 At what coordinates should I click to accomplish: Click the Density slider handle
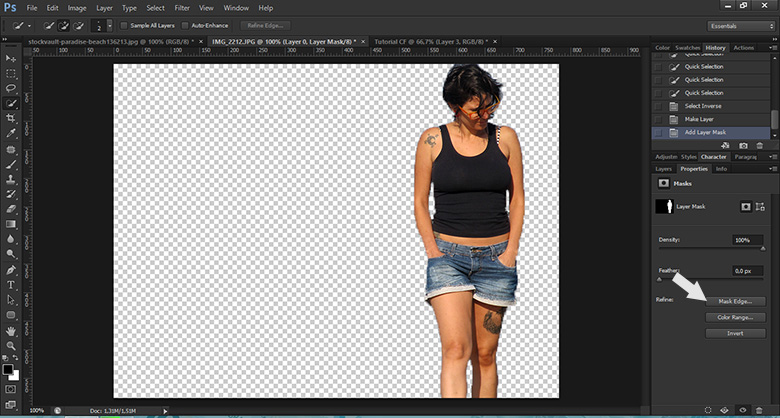coord(765,250)
